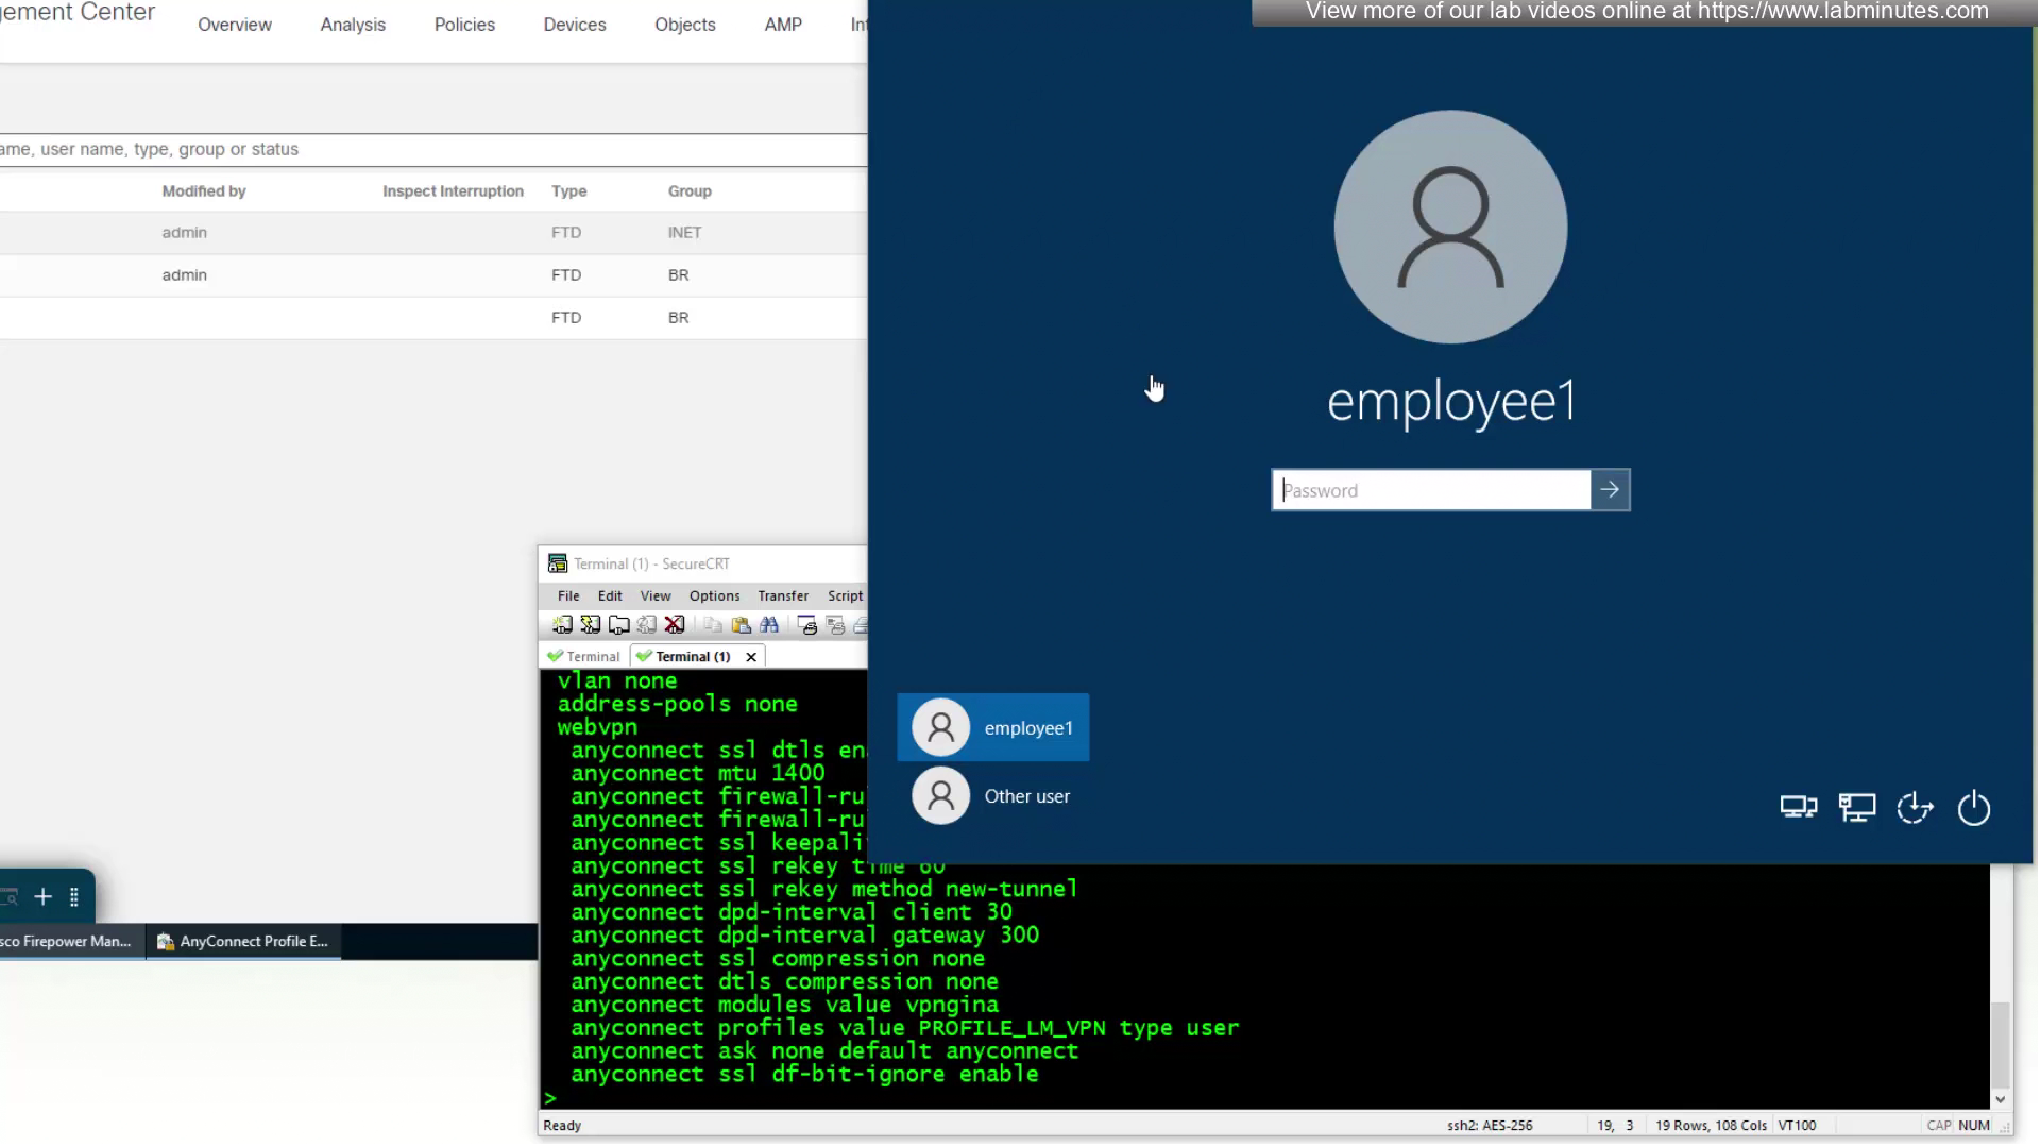Click the Password input field

pos(1432,490)
